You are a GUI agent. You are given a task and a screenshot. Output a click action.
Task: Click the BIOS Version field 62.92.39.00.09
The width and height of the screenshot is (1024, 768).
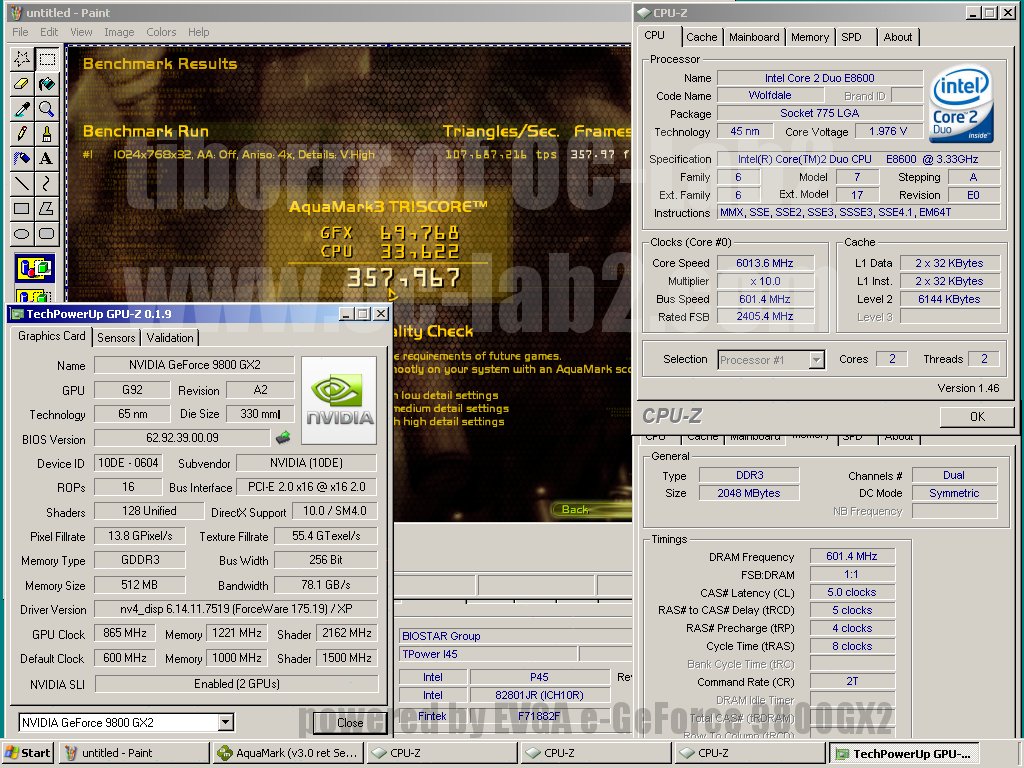pyautogui.click(x=182, y=438)
